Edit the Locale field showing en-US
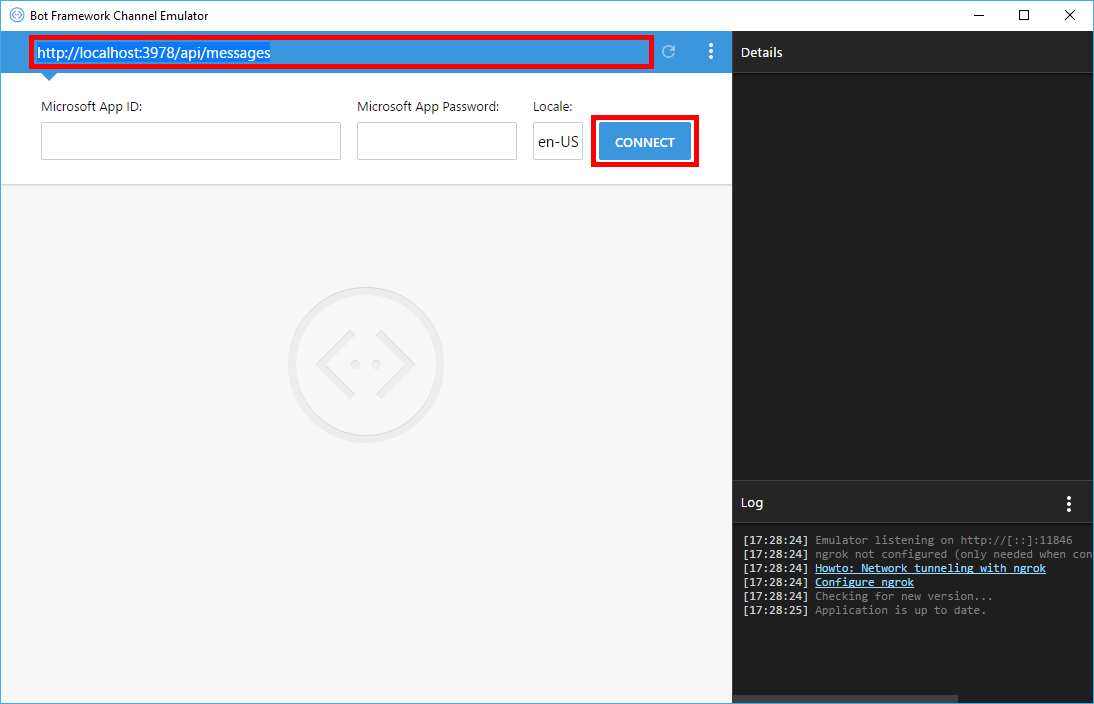This screenshot has width=1094, height=704. 557,141
